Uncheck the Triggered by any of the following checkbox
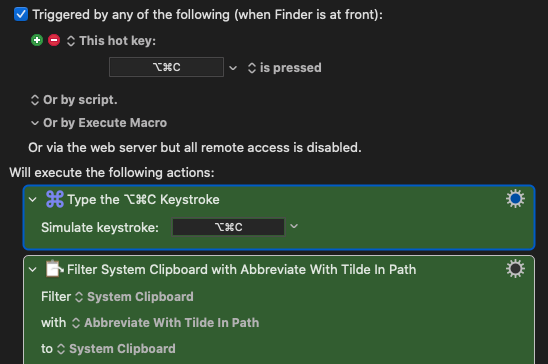548x364 pixels. [21, 14]
